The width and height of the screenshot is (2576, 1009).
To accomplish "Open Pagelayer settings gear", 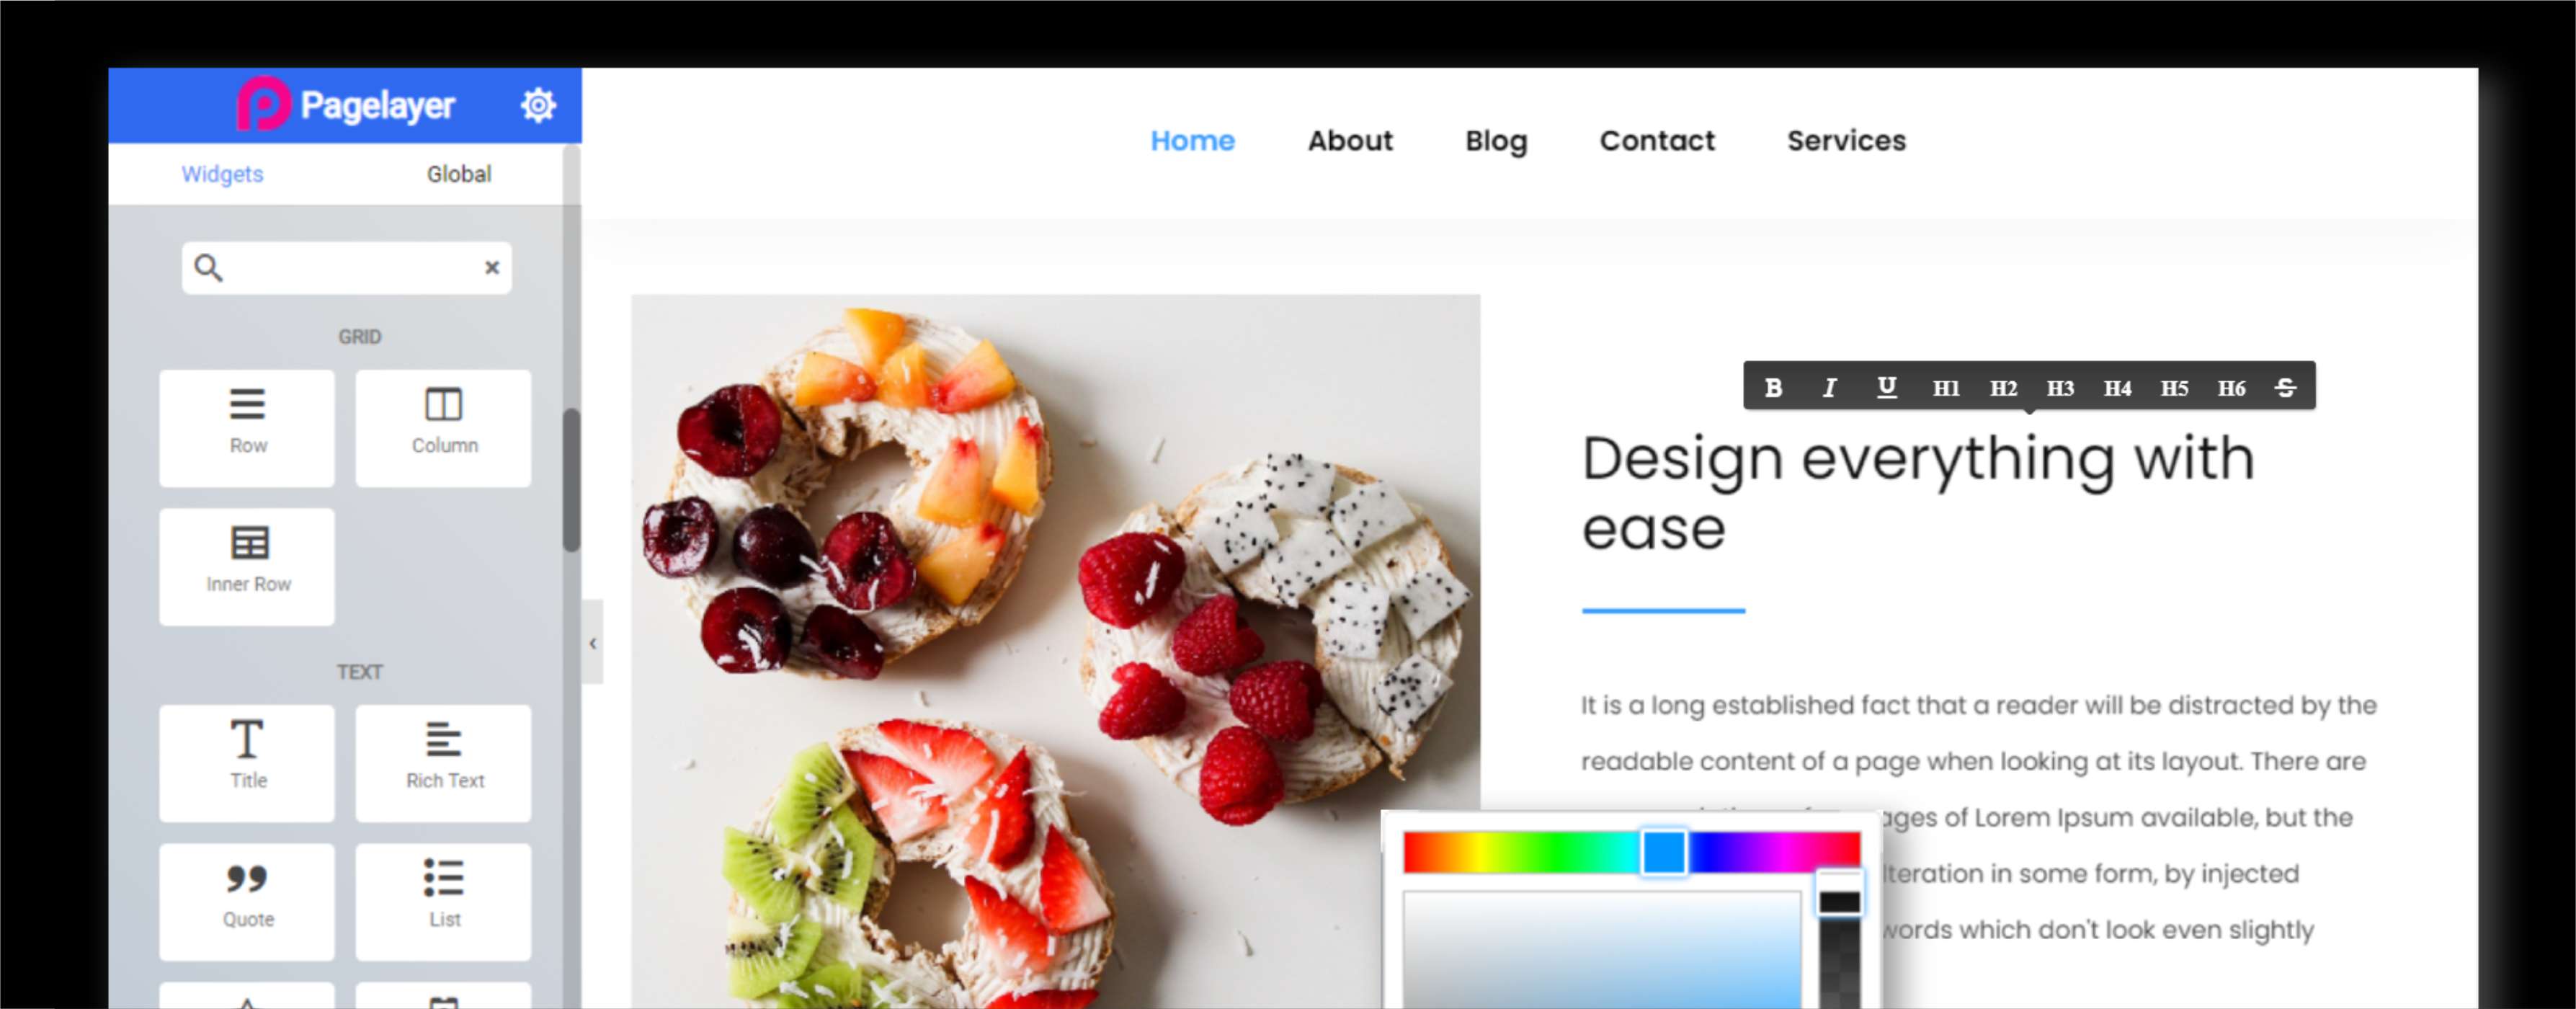I will (x=538, y=105).
